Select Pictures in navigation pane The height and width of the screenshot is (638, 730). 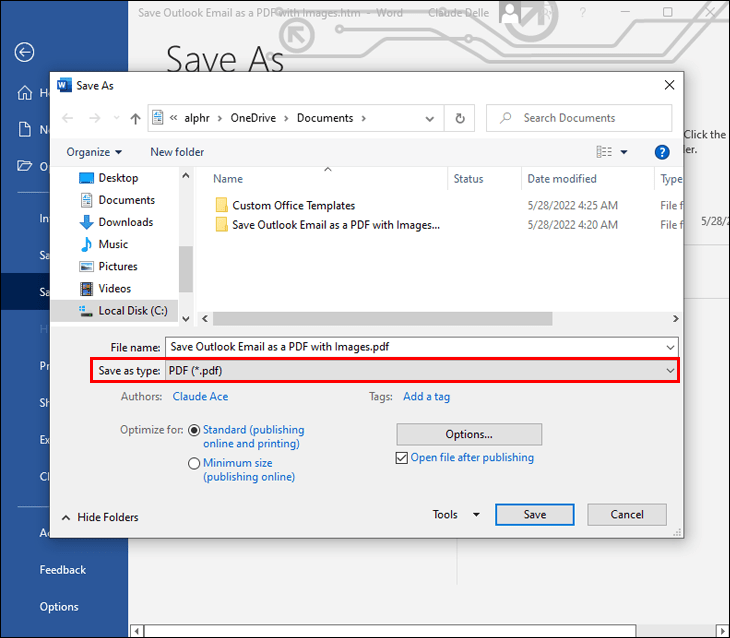108,266
